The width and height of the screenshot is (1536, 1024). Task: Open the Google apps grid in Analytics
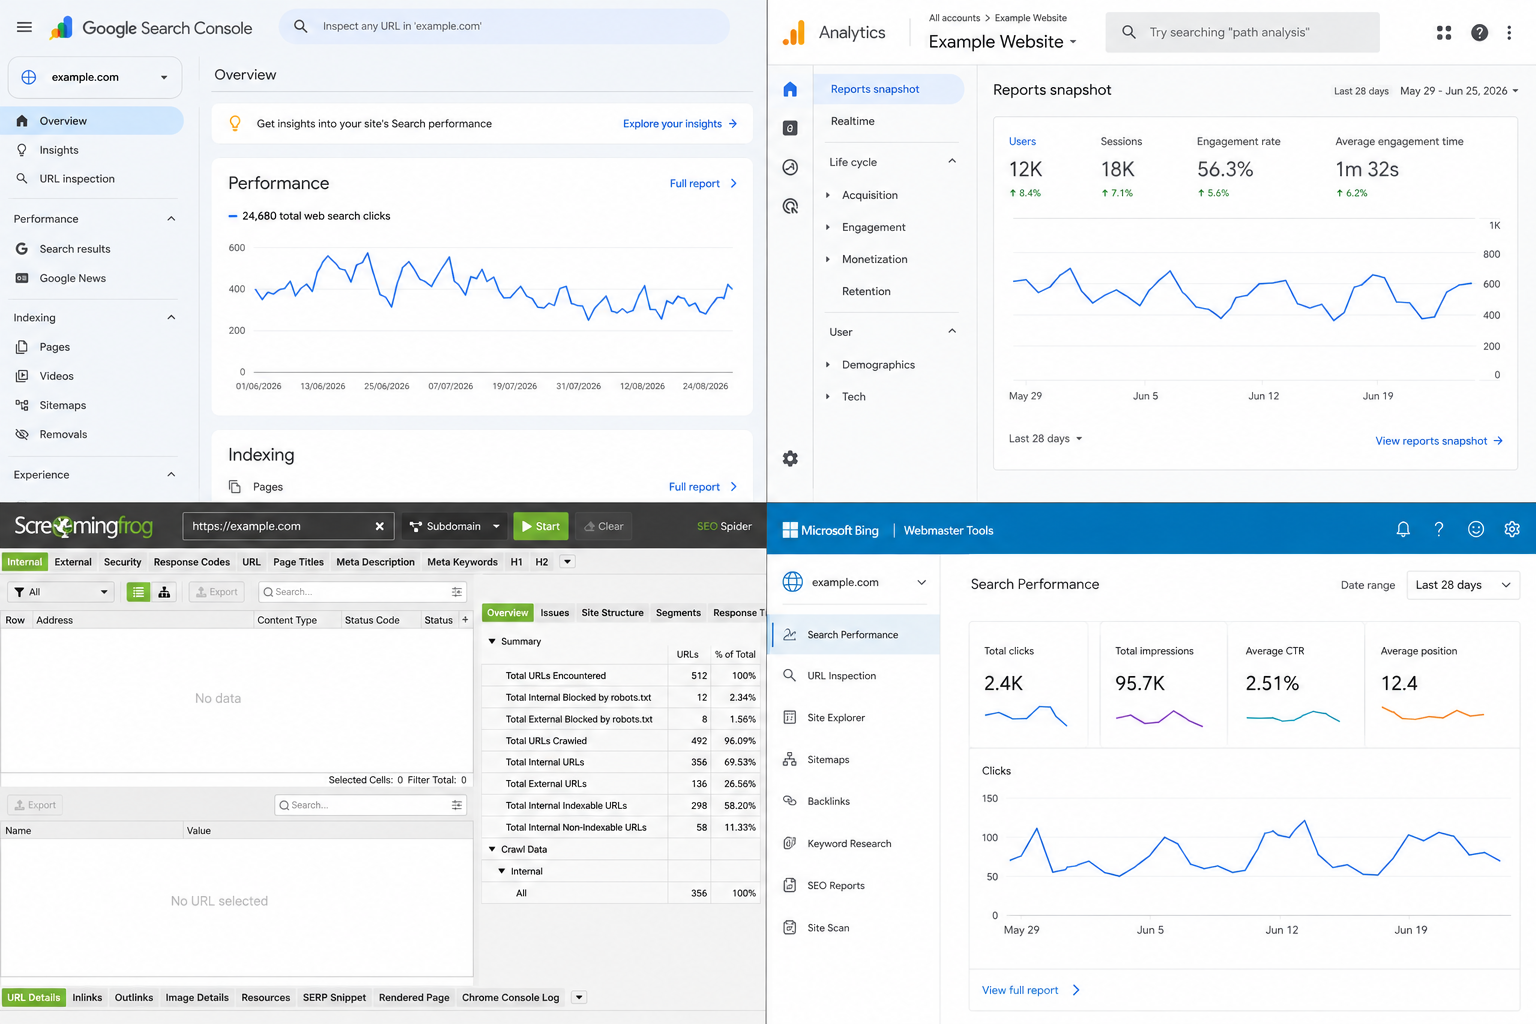[1444, 33]
